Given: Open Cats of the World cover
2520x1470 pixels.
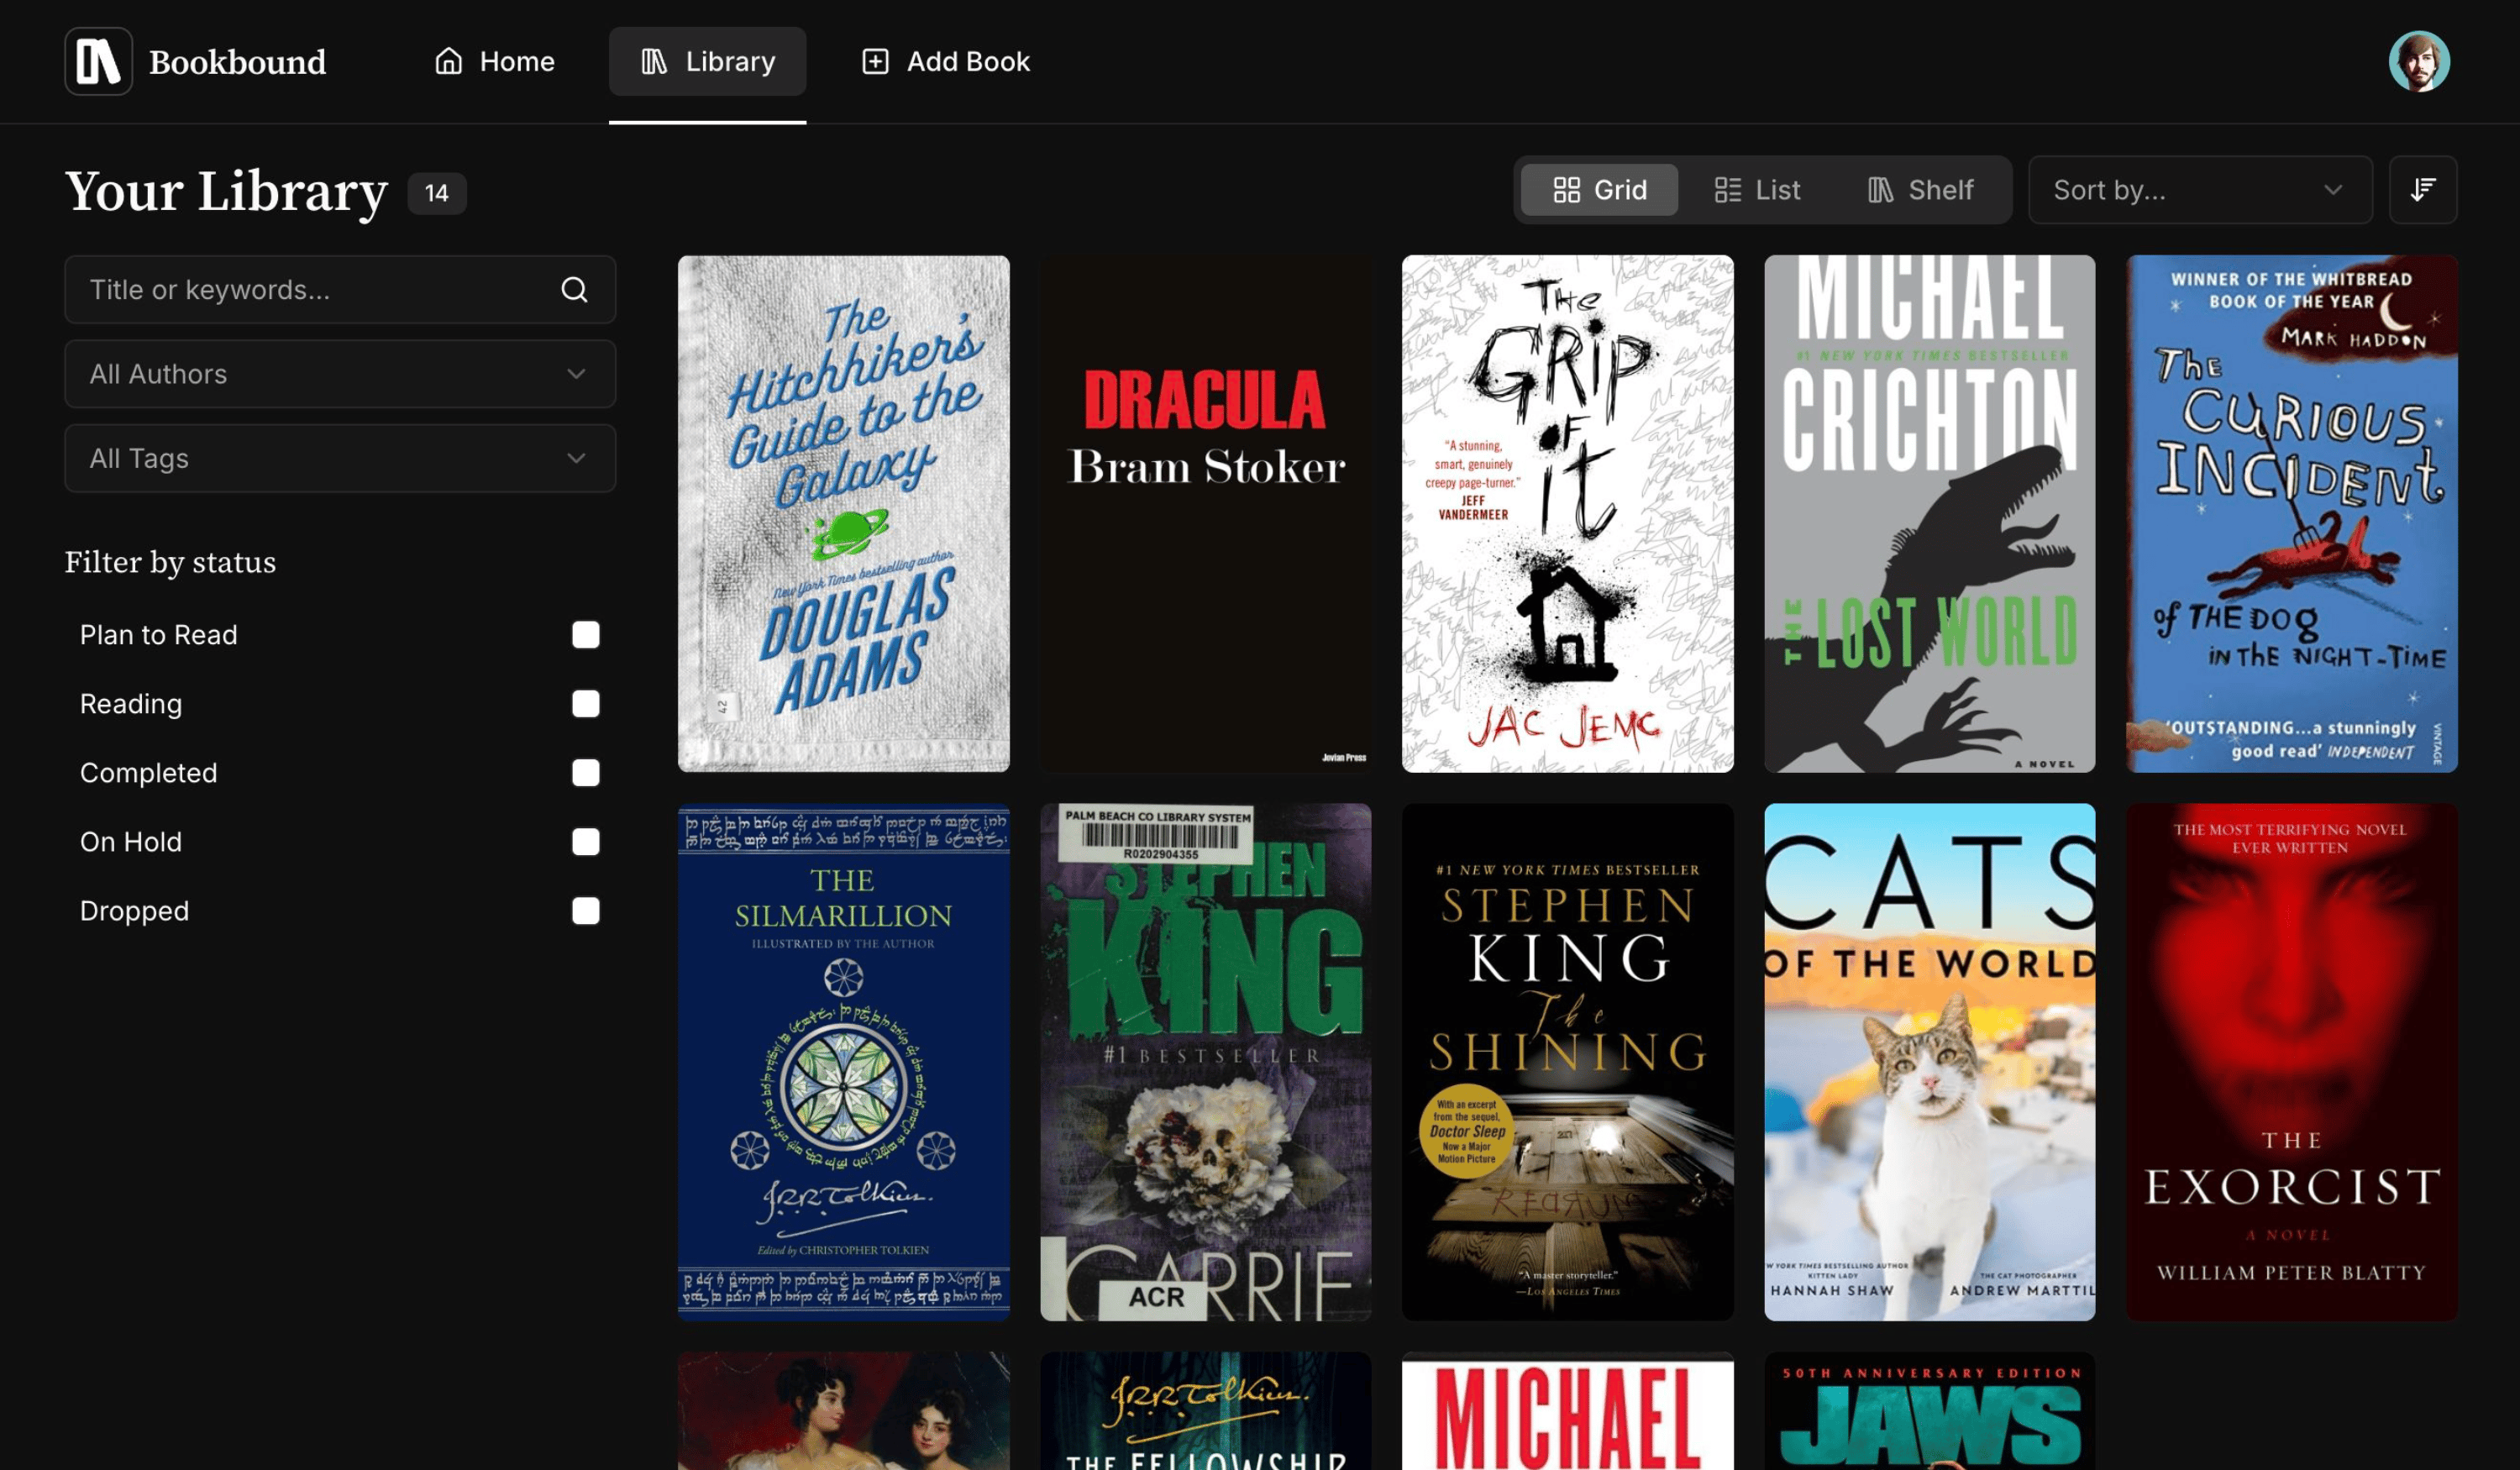Looking at the screenshot, I should click(1929, 1062).
